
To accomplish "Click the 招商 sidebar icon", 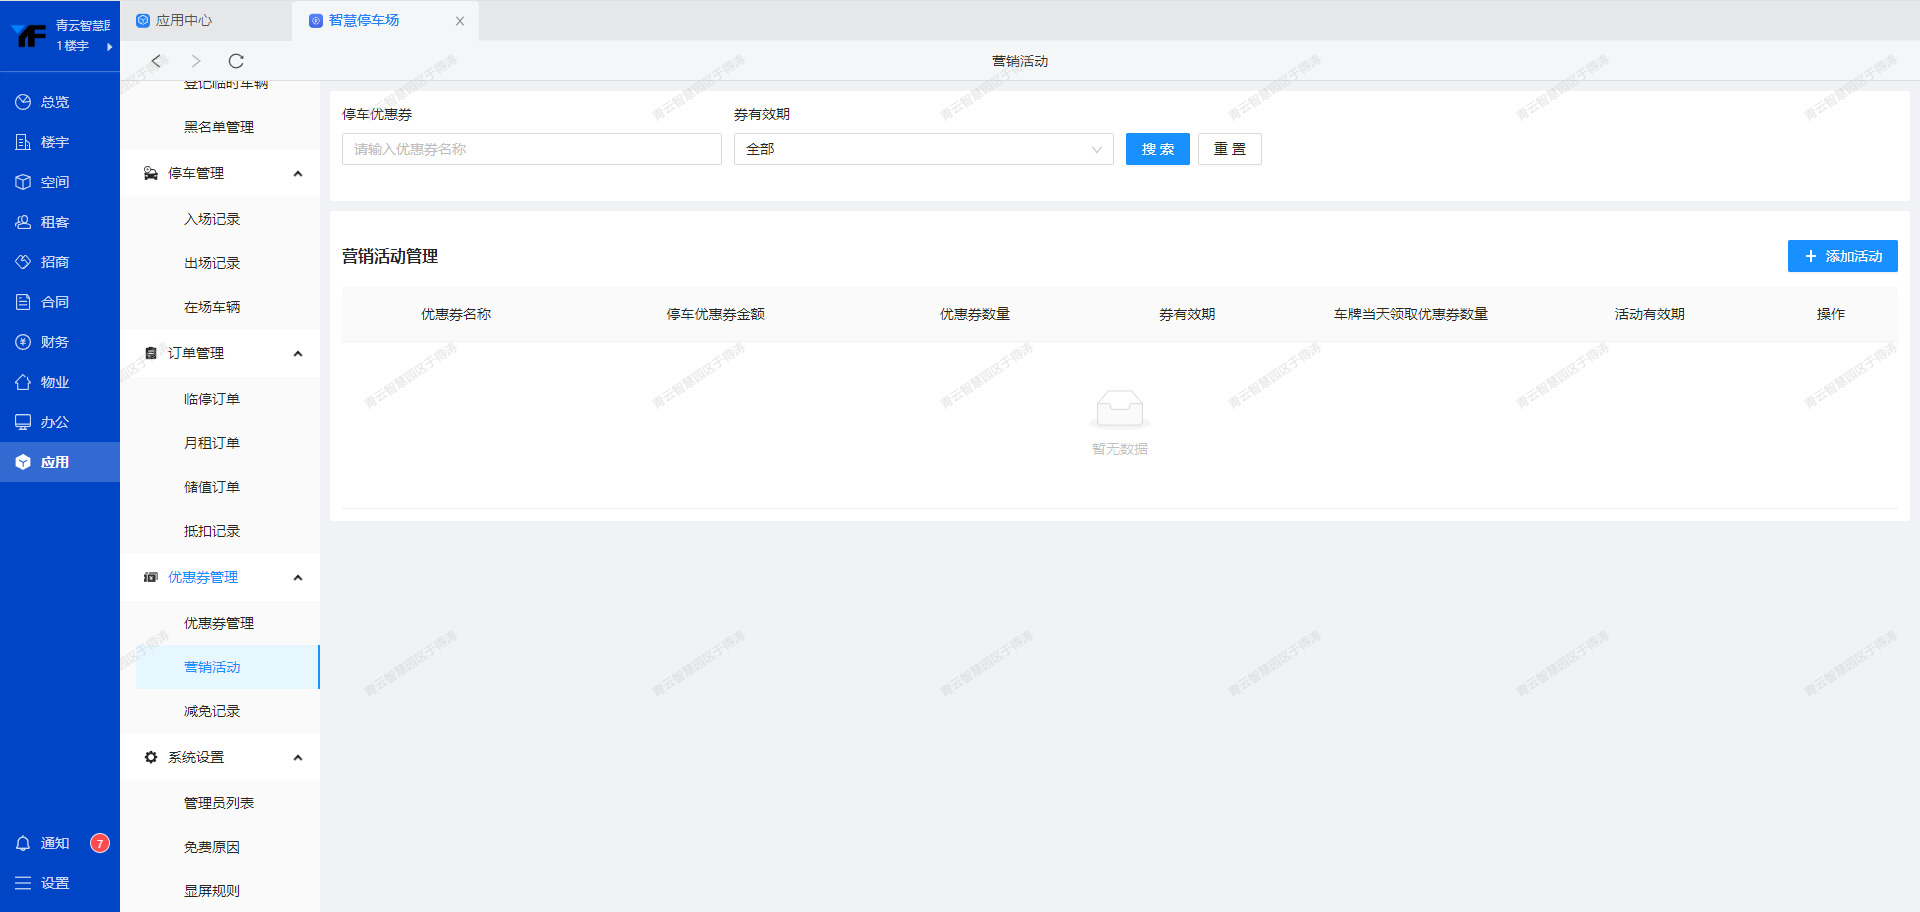I will (23, 262).
